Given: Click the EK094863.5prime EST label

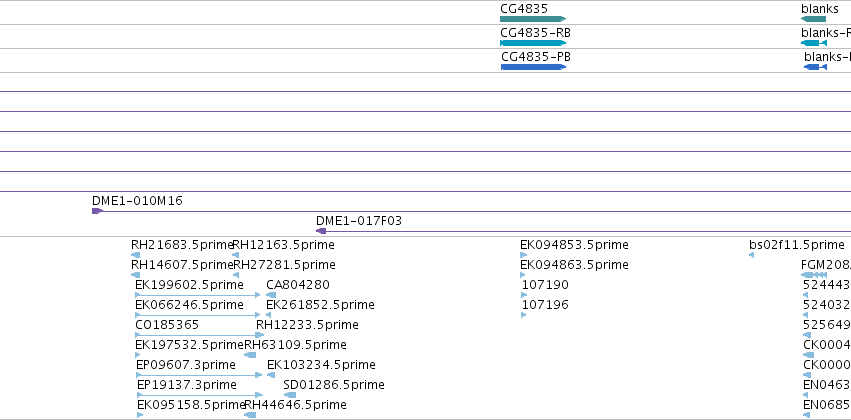Looking at the screenshot, I should [x=574, y=265].
